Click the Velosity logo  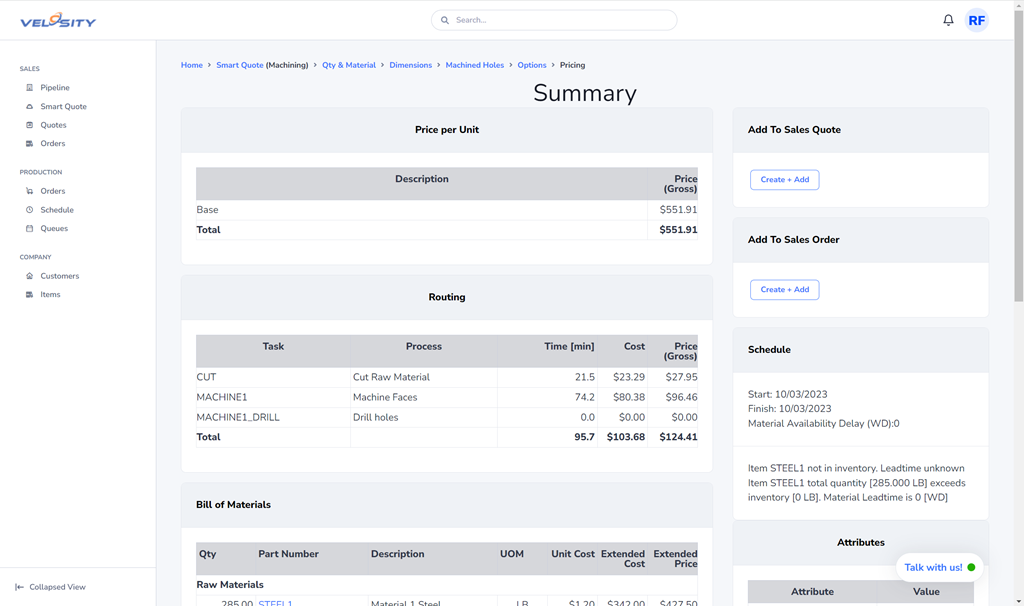(x=58, y=21)
